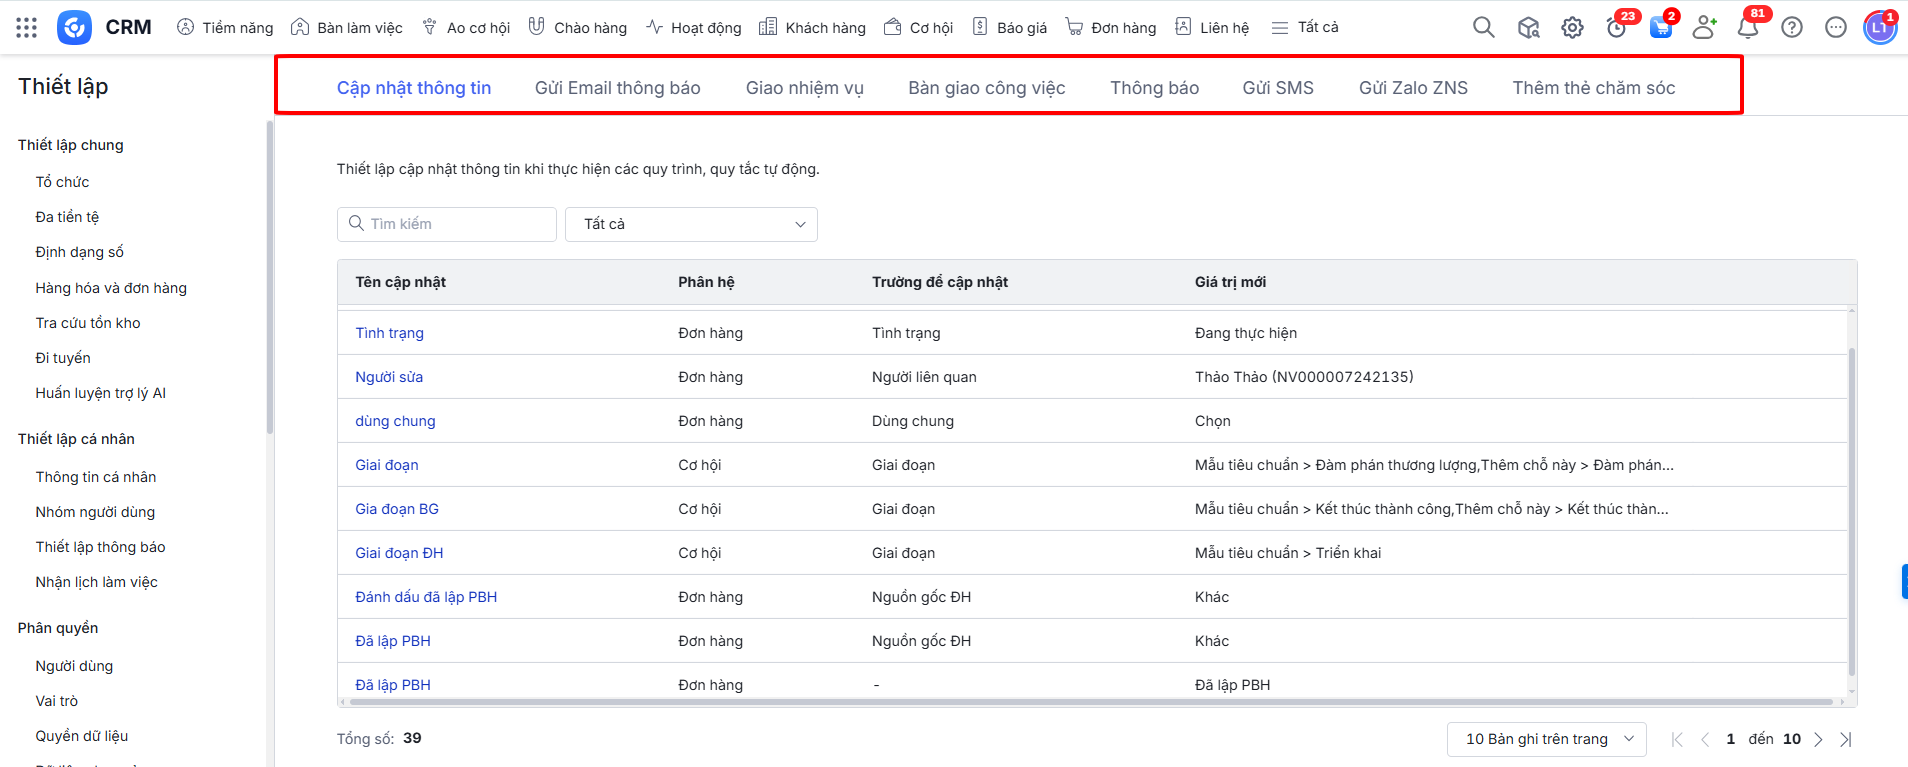The image size is (1908, 767).
Task: Expand the 'Tất cả' filter dropdown
Action: click(x=691, y=224)
